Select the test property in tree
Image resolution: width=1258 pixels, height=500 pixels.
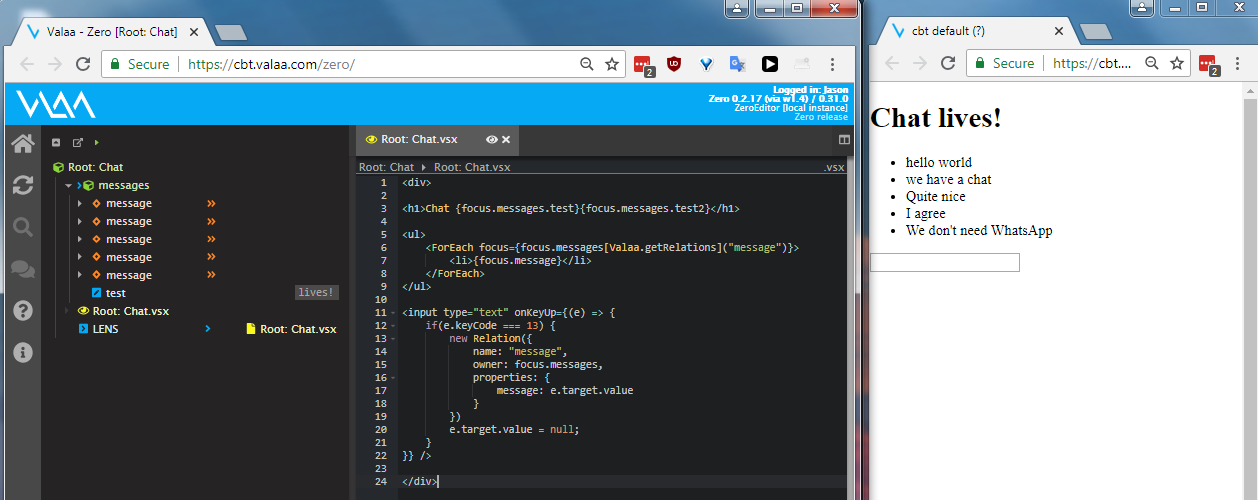coord(116,293)
